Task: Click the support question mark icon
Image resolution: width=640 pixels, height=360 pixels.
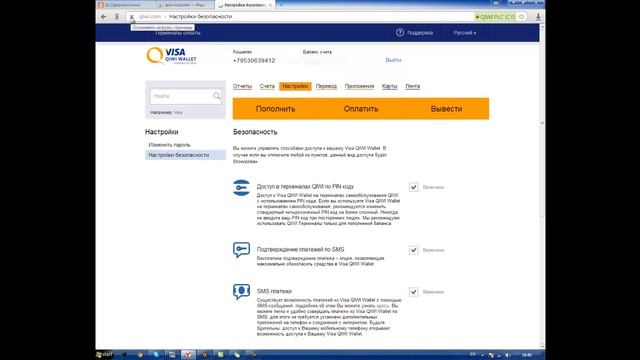Action: point(400,32)
